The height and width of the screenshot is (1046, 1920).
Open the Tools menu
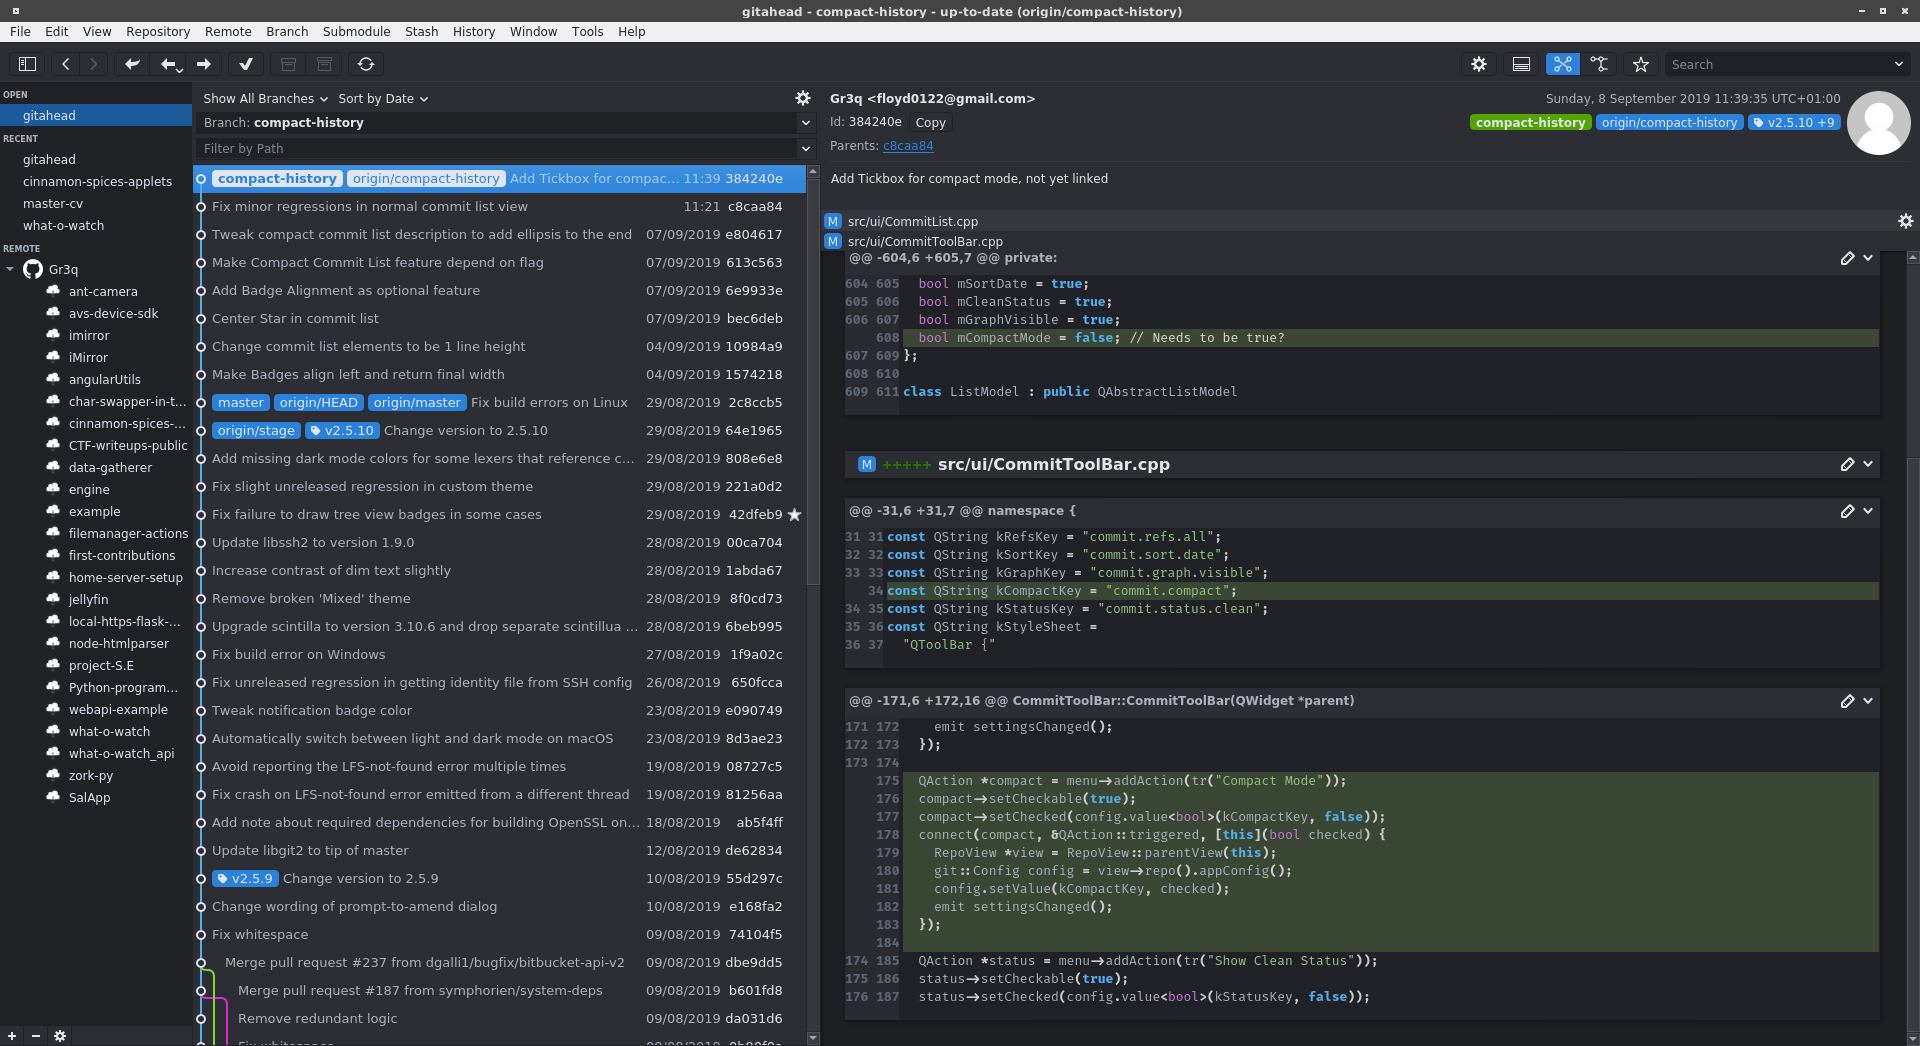point(587,32)
